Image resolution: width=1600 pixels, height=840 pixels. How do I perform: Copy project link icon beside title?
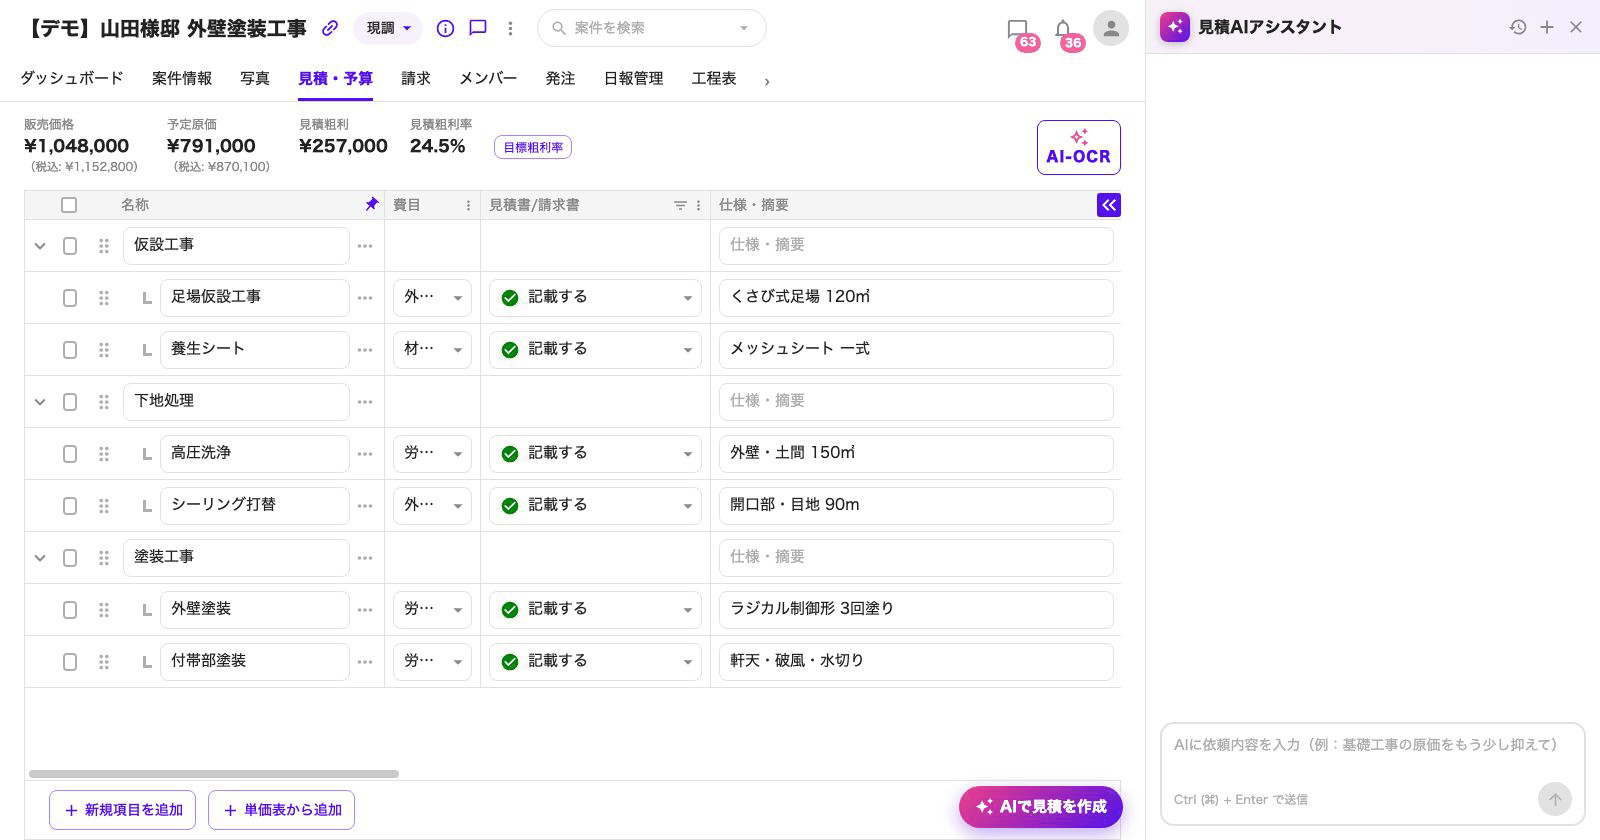point(329,28)
